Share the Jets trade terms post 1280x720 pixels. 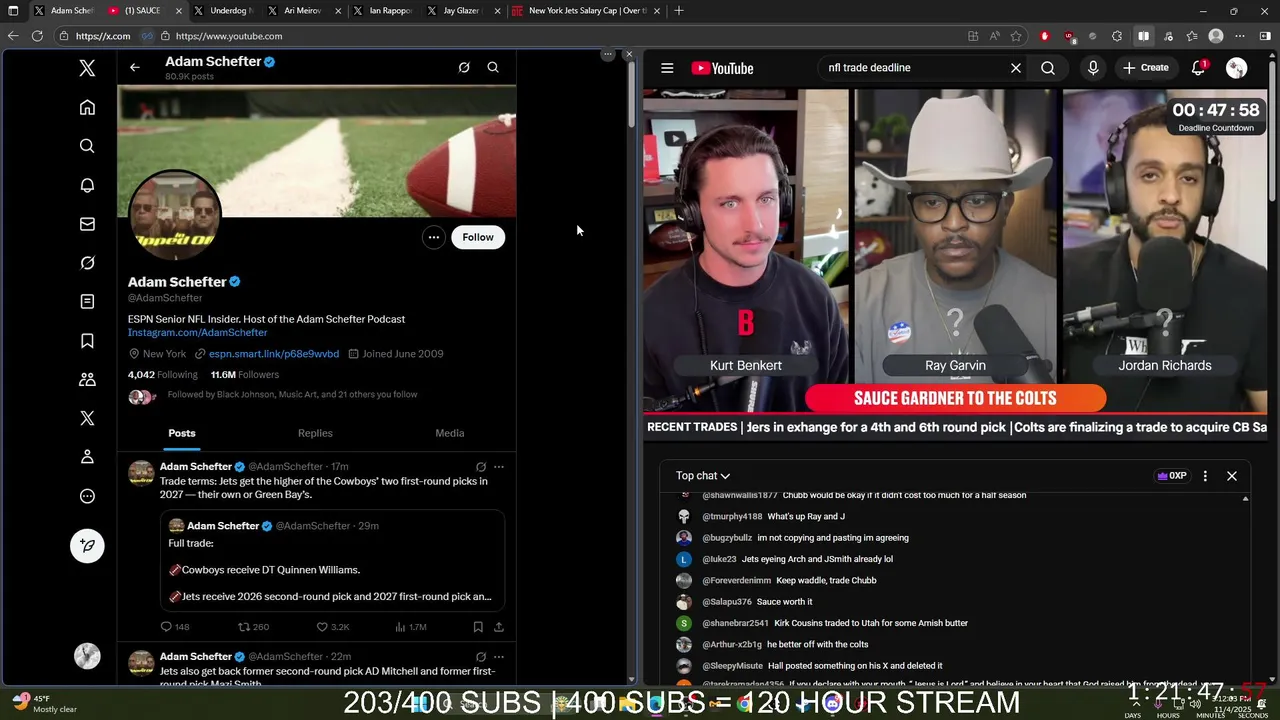(x=499, y=627)
